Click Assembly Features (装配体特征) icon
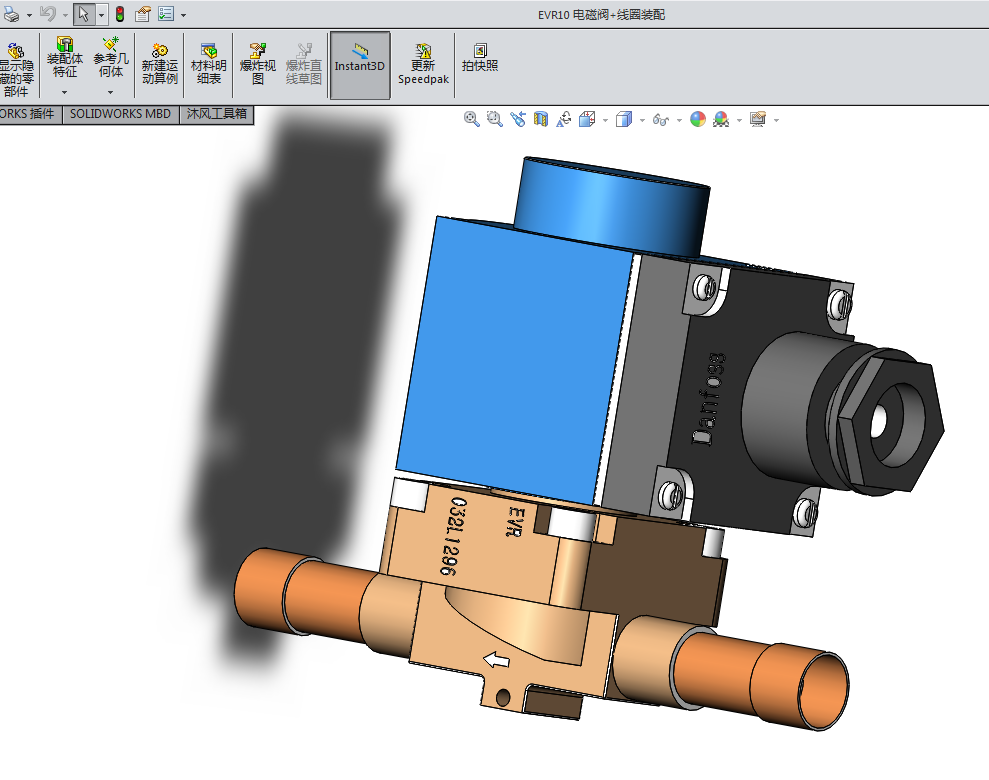Viewport: 989px width, 780px height. (x=64, y=57)
